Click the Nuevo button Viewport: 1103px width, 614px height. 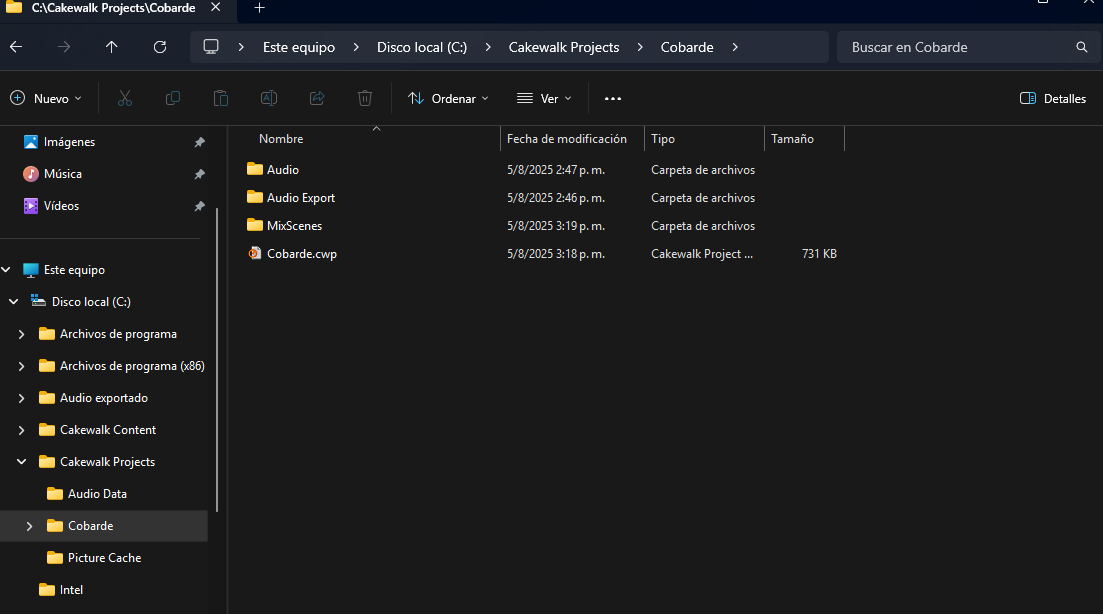(46, 99)
